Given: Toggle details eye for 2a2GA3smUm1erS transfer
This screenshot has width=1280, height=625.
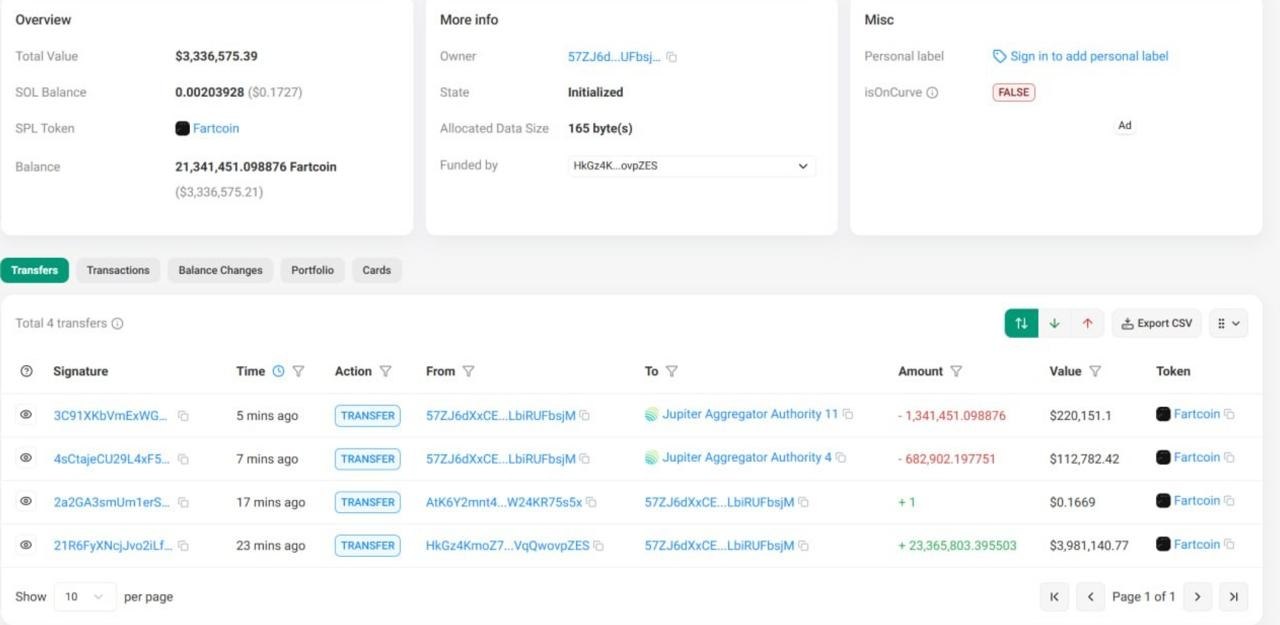Looking at the screenshot, I should pos(27,502).
